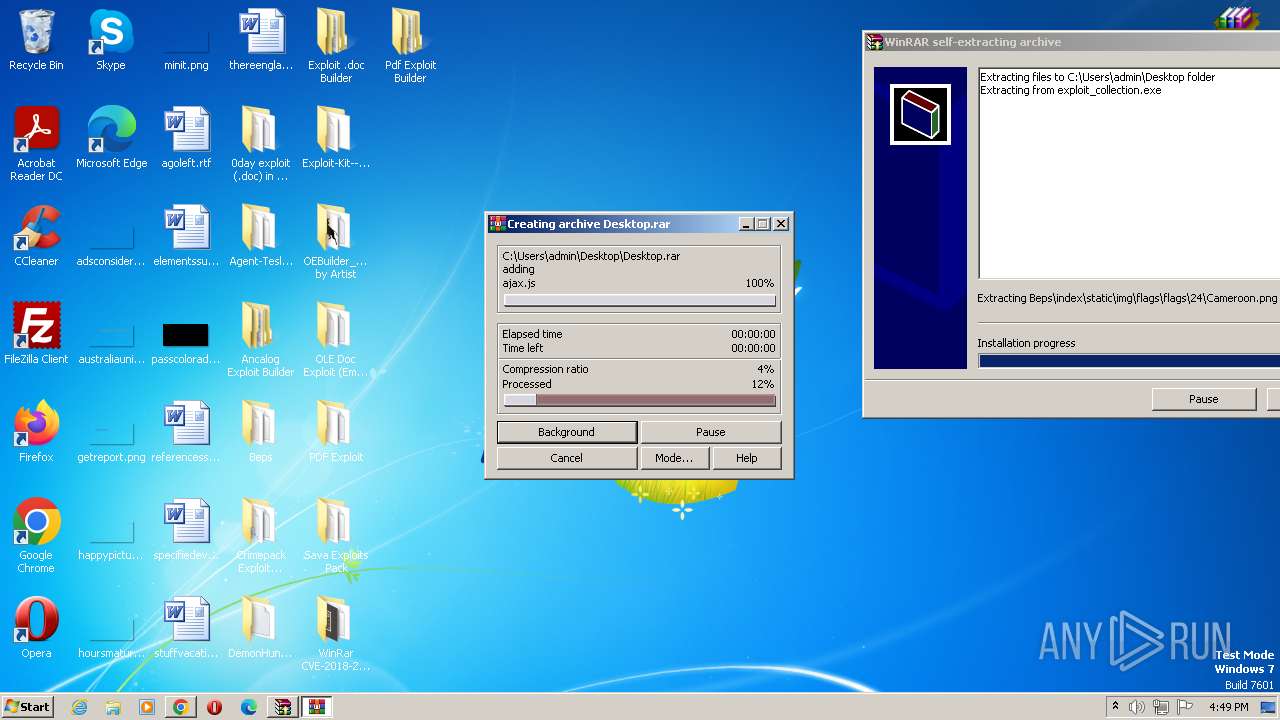This screenshot has width=1280, height=720.
Task: Open Microsoft Edge desktop shortcut
Action: [111, 139]
